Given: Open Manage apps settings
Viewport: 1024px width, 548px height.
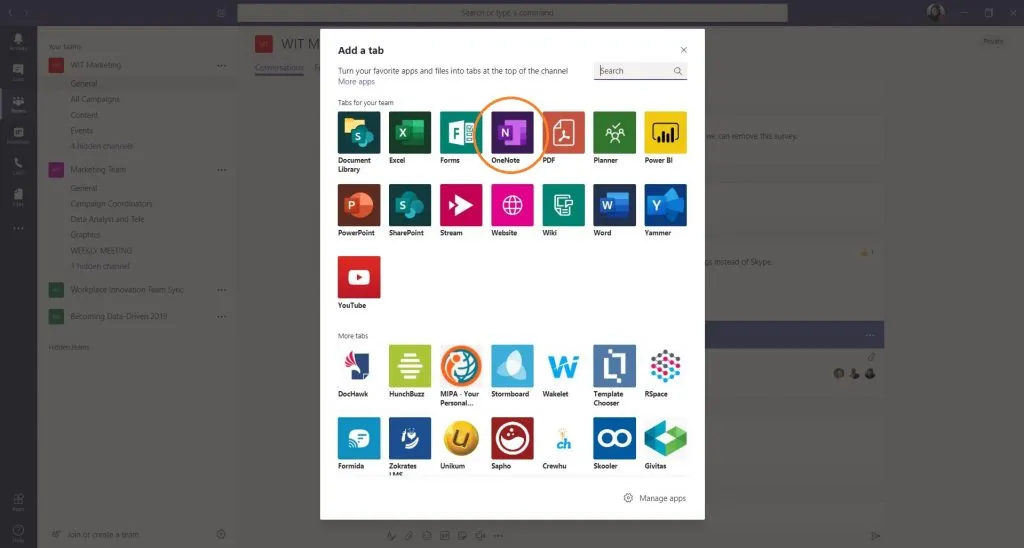Looking at the screenshot, I should point(654,498).
